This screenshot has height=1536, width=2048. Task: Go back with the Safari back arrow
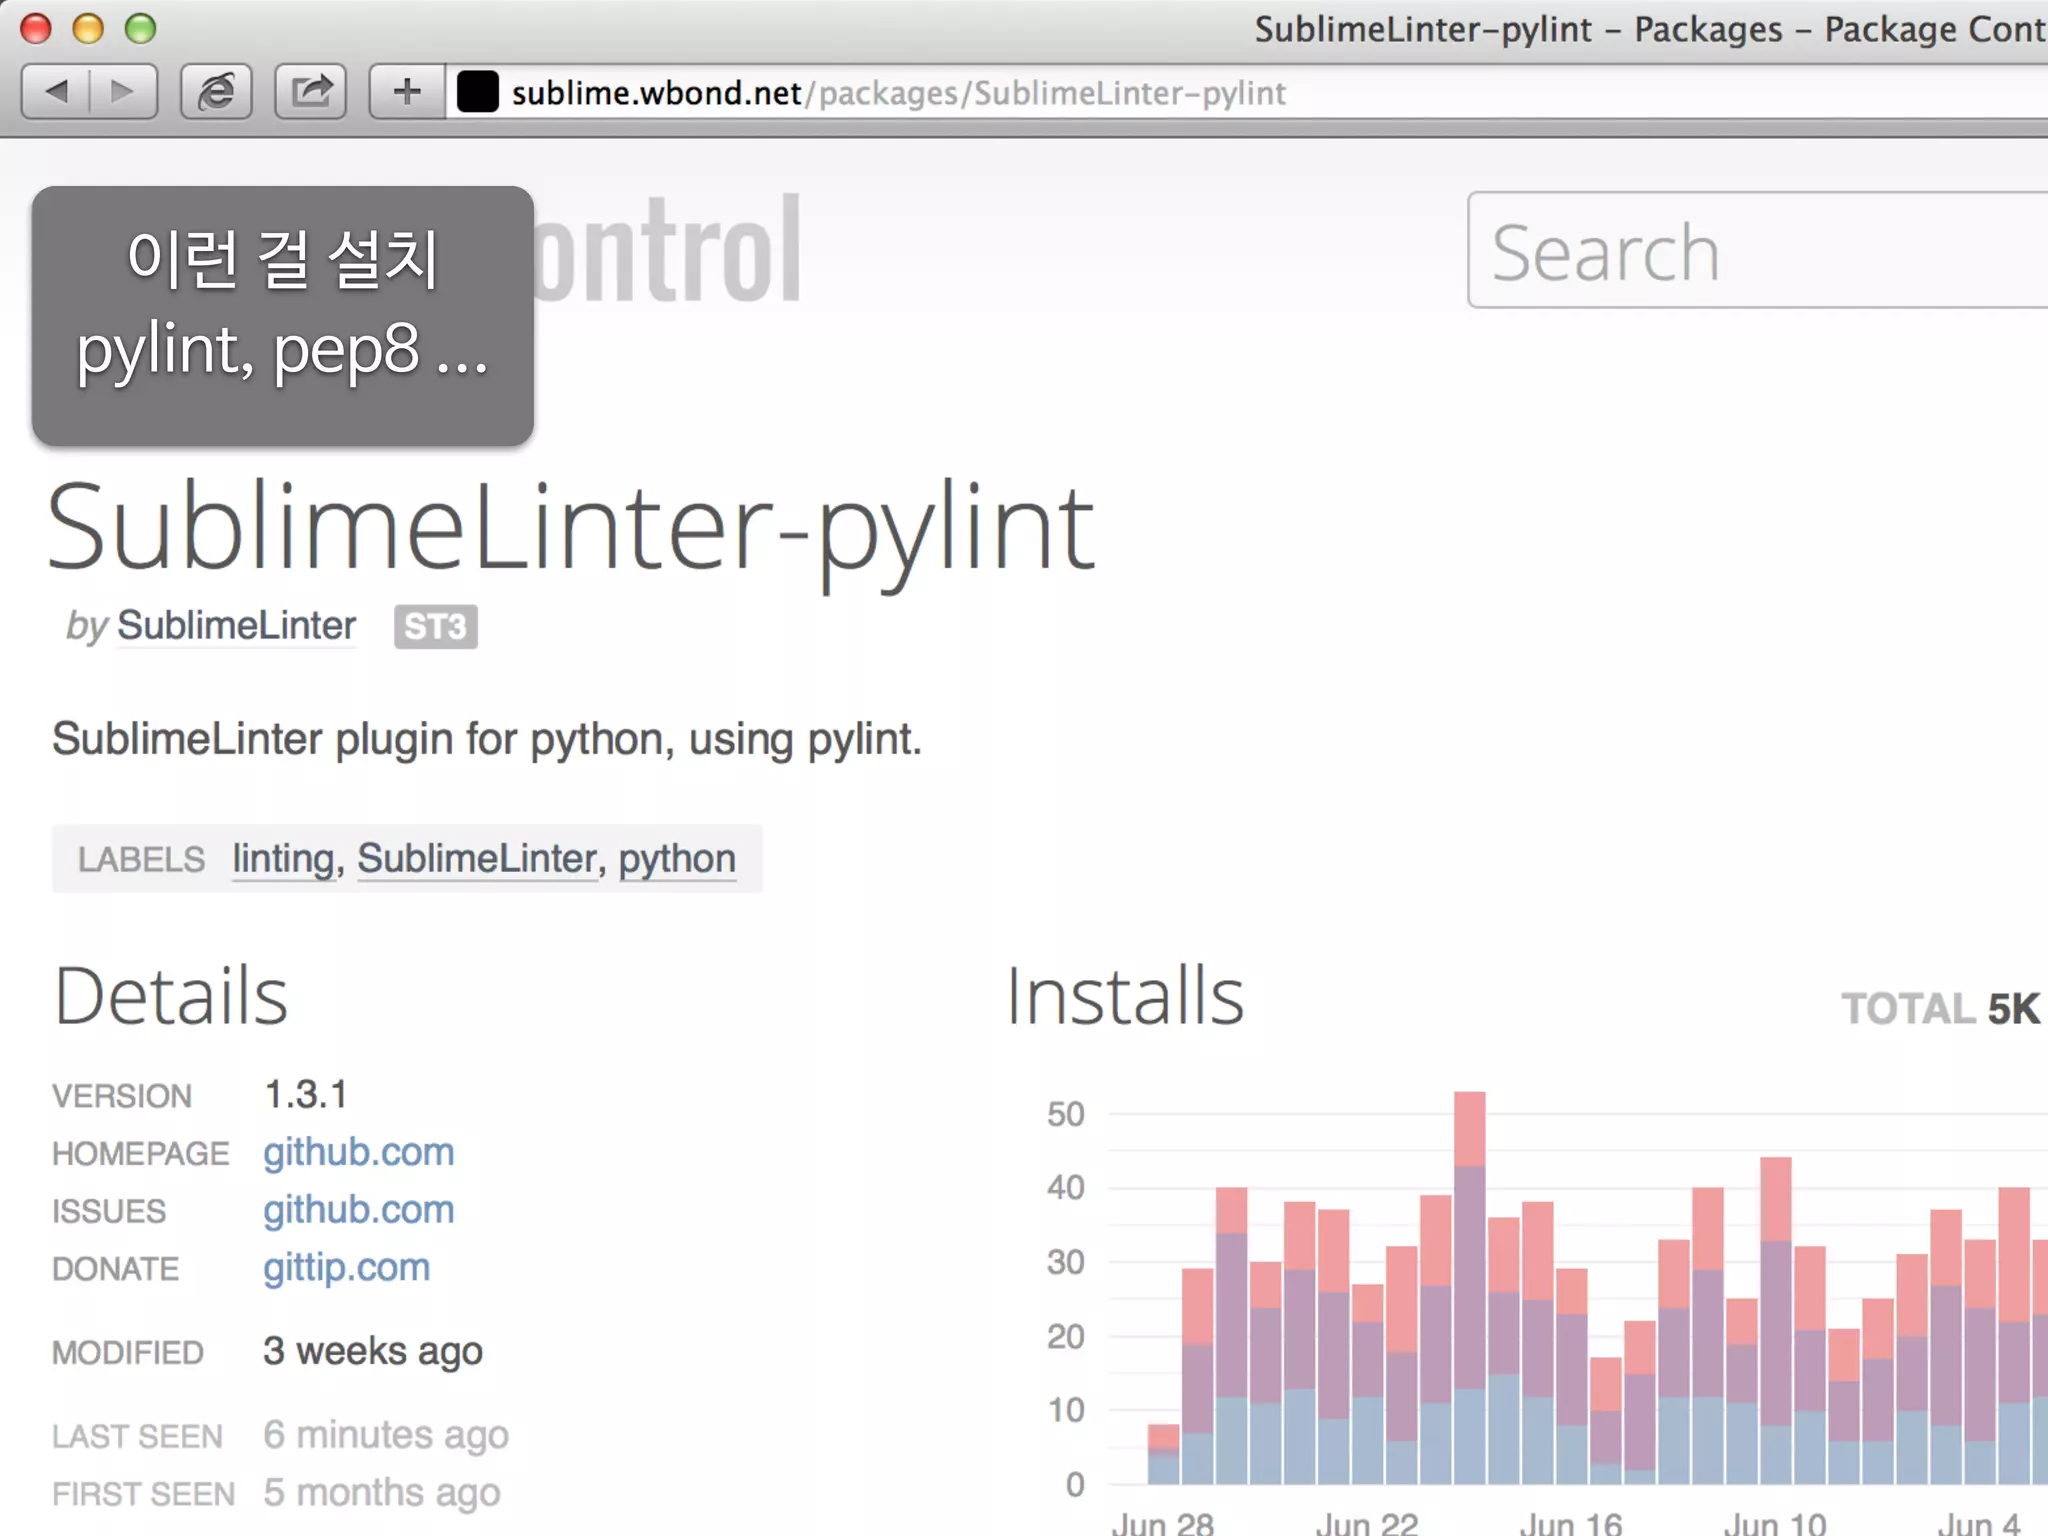pyautogui.click(x=55, y=92)
